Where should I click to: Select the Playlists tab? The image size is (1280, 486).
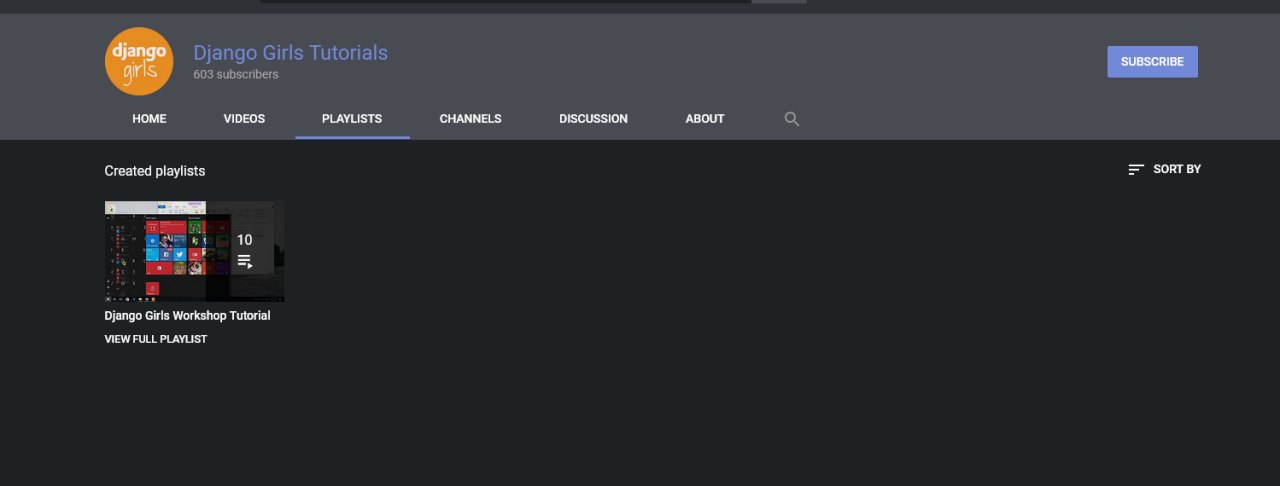[352, 119]
